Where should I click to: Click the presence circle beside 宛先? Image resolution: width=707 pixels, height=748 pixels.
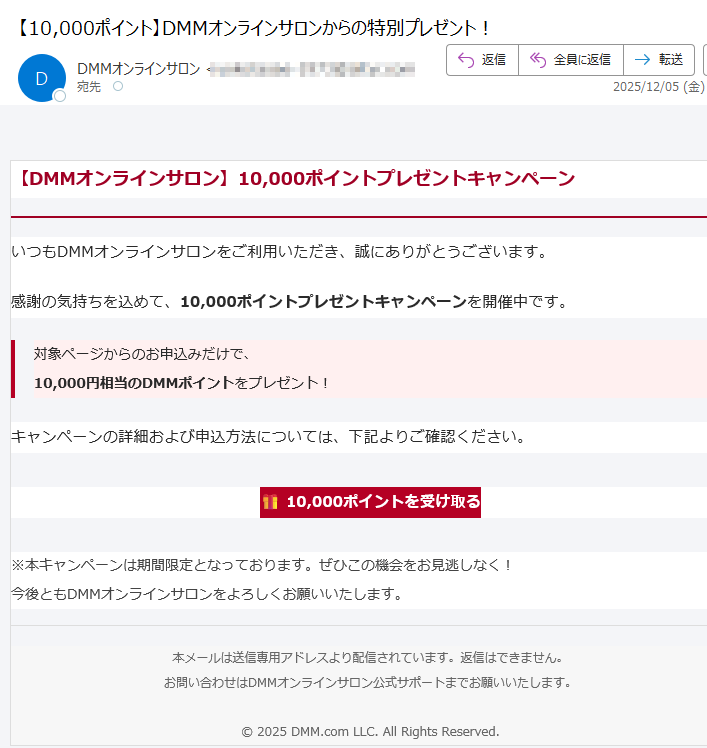click(x=118, y=87)
